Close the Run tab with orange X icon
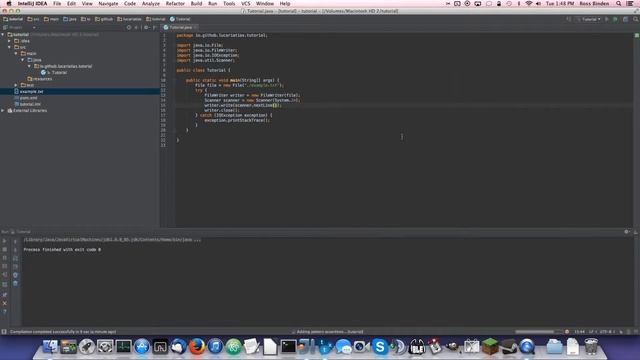Viewport: 640px width, 360px height. tap(5, 303)
